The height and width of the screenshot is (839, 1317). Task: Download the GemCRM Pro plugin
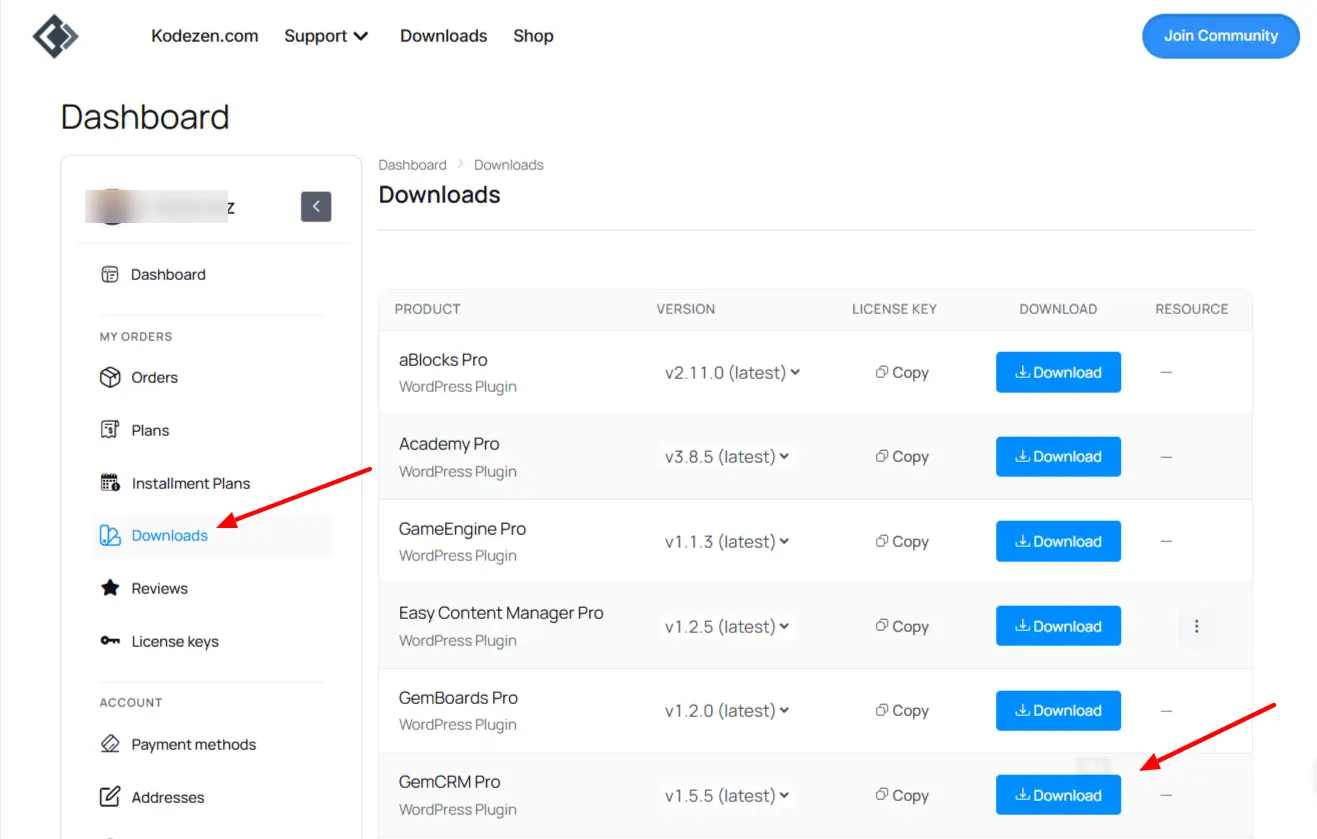(x=1058, y=795)
